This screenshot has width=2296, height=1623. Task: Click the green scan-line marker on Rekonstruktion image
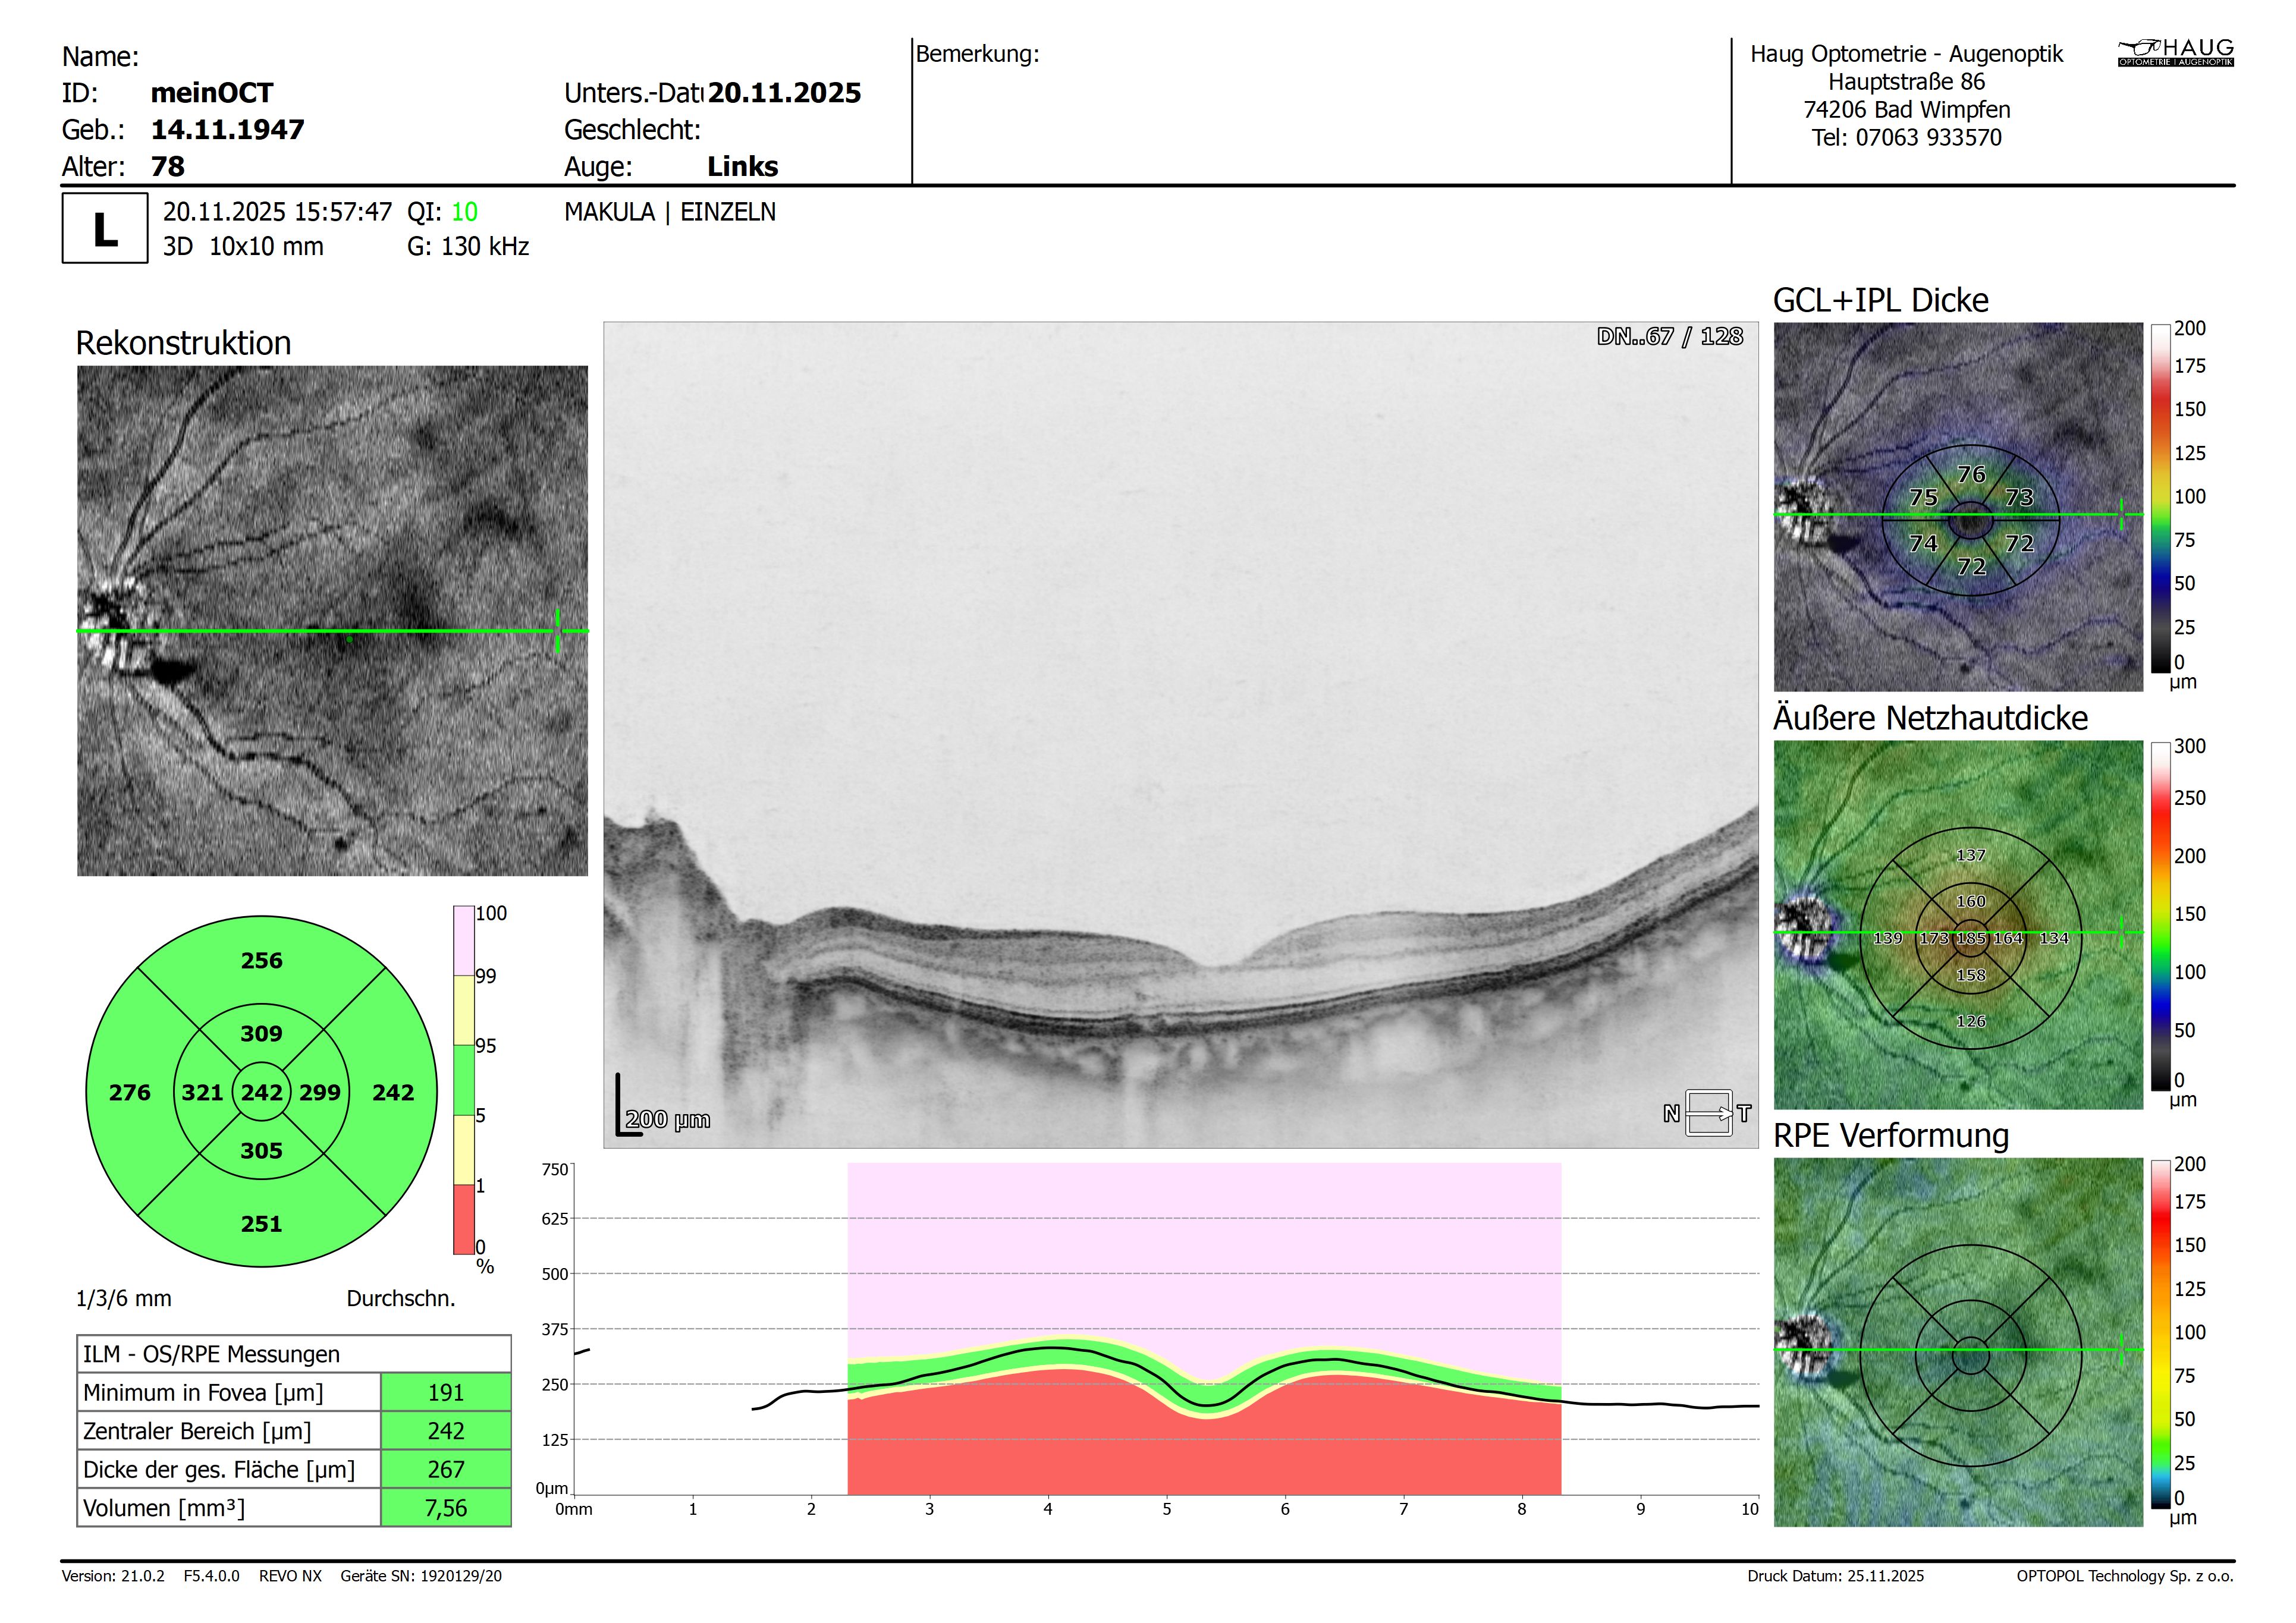558,631
